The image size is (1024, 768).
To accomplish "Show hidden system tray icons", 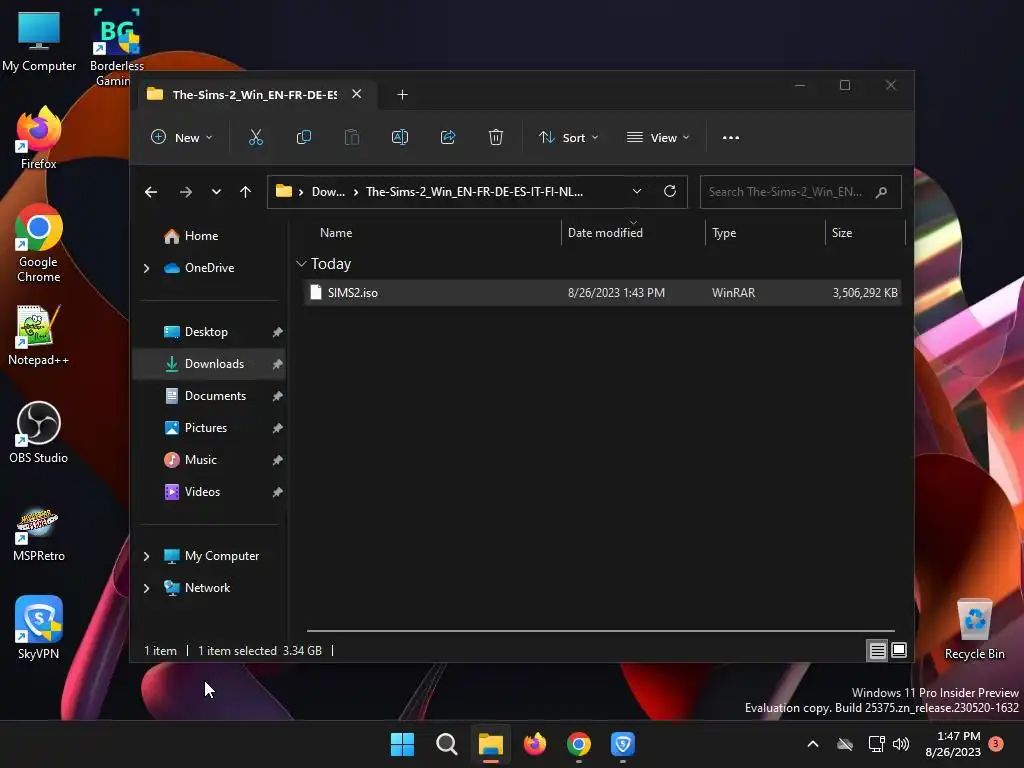I will click(813, 744).
